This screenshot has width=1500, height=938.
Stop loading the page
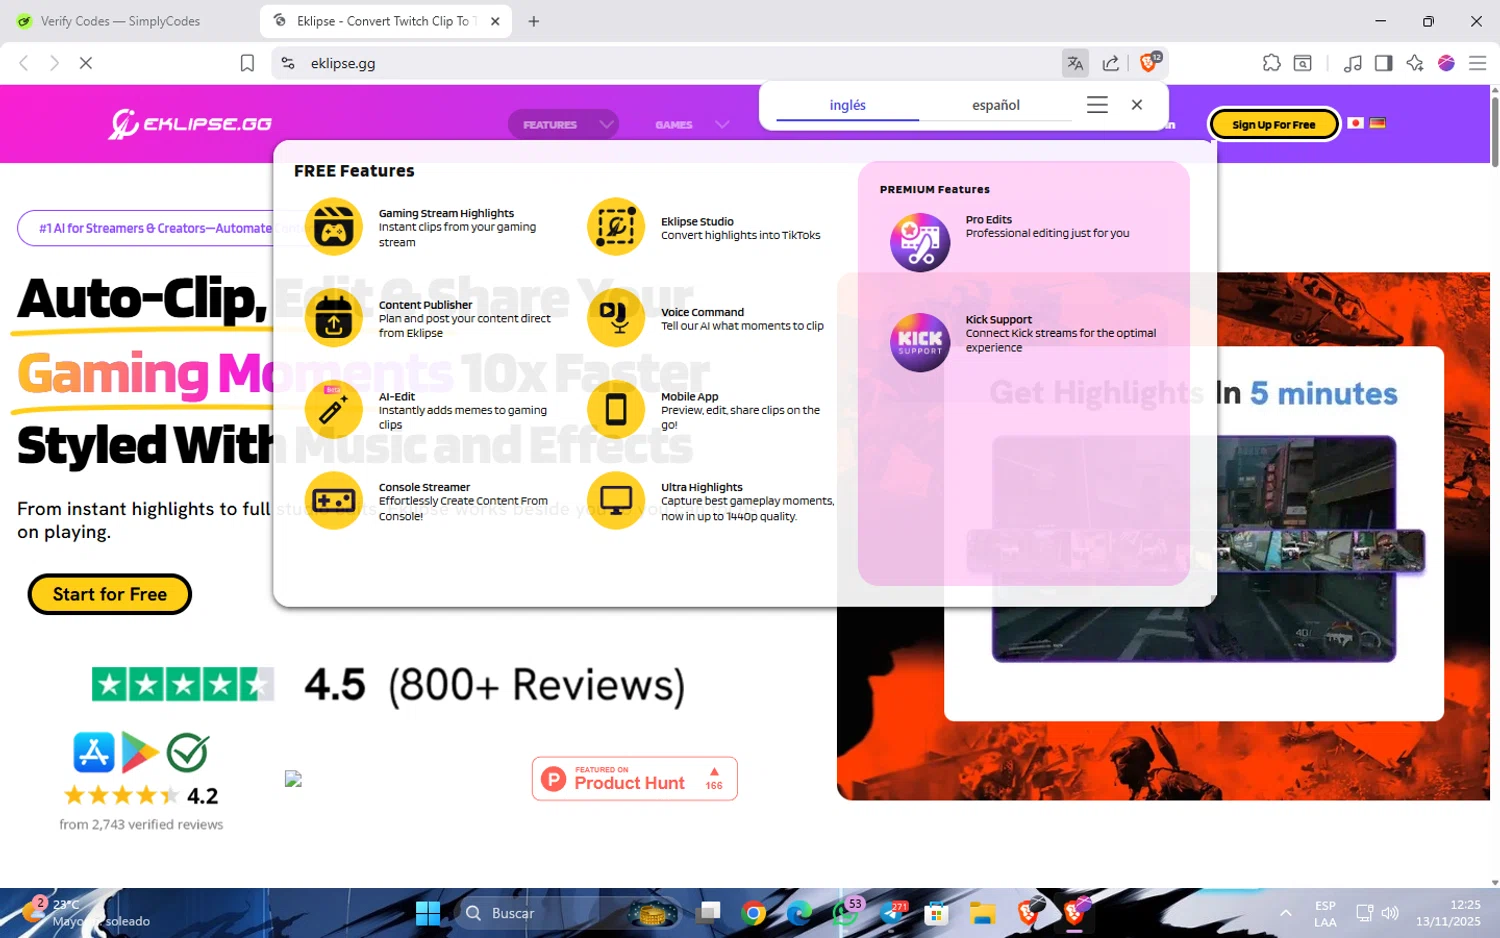(86, 63)
